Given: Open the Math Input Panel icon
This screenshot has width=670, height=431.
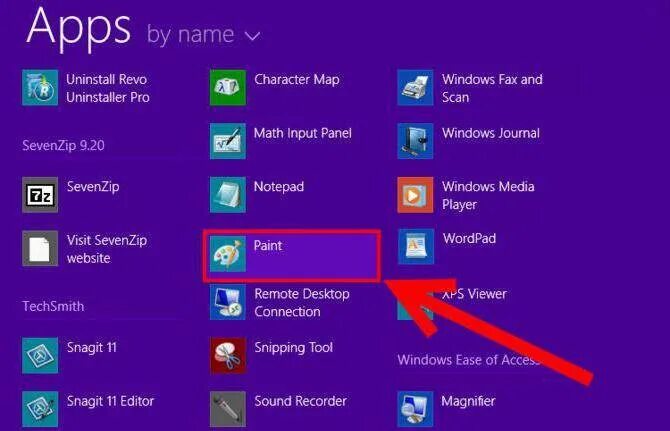Looking at the screenshot, I should tap(228, 141).
